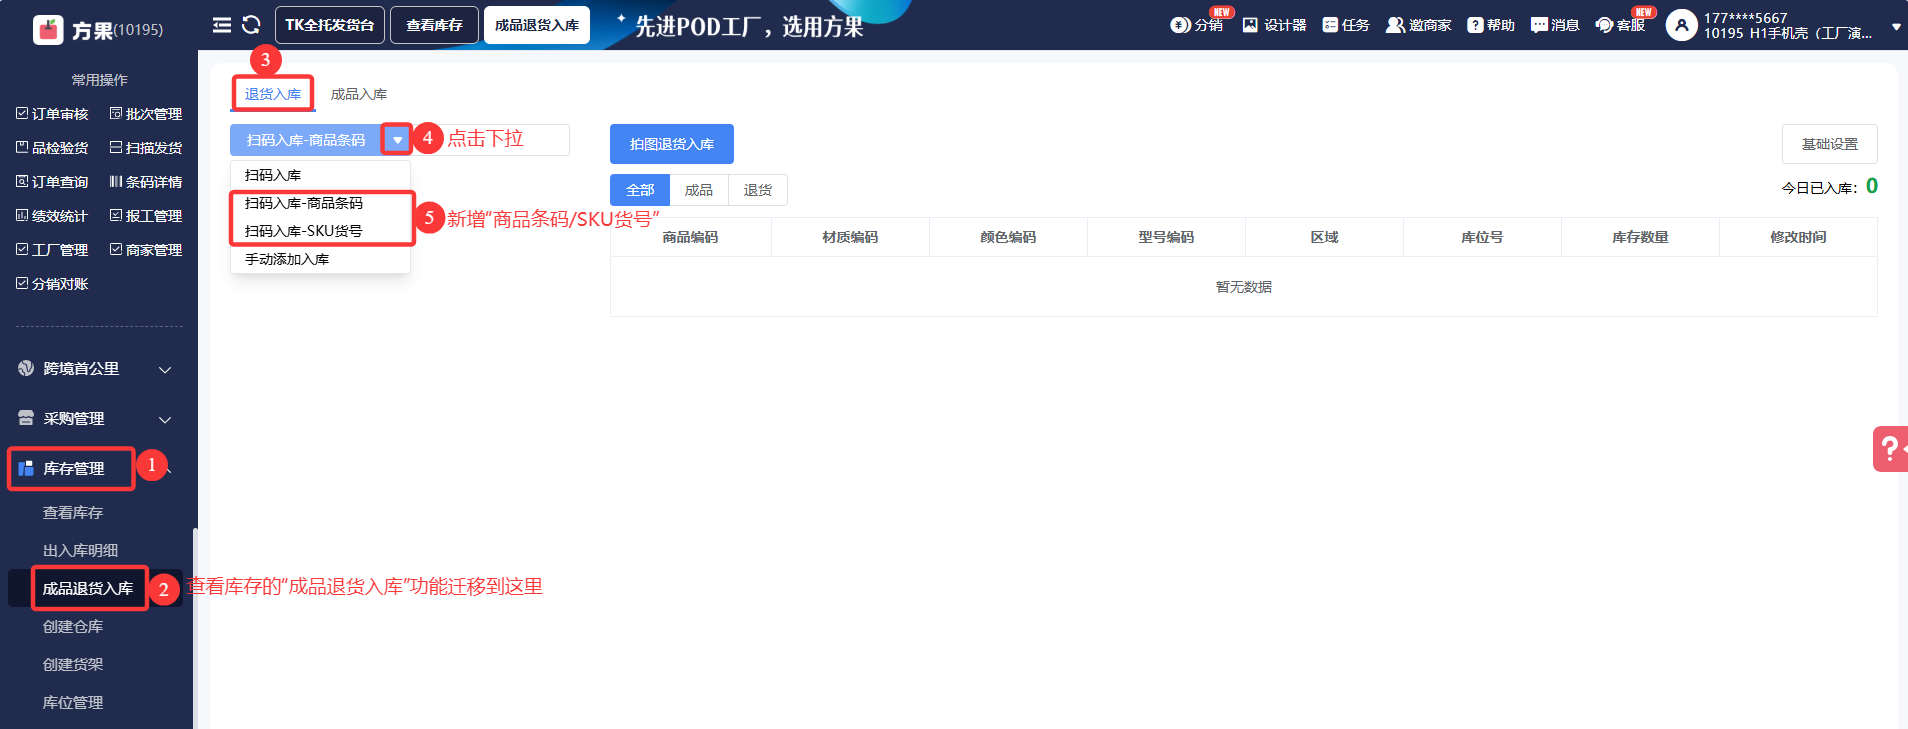The image size is (1908, 729).
Task: Switch to the 成品入库 page tab
Action: tap(359, 94)
